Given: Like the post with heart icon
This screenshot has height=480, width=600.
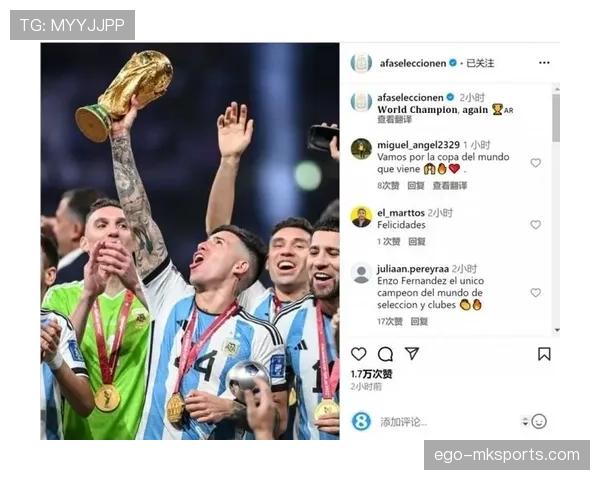Looking at the screenshot, I should coord(359,354).
